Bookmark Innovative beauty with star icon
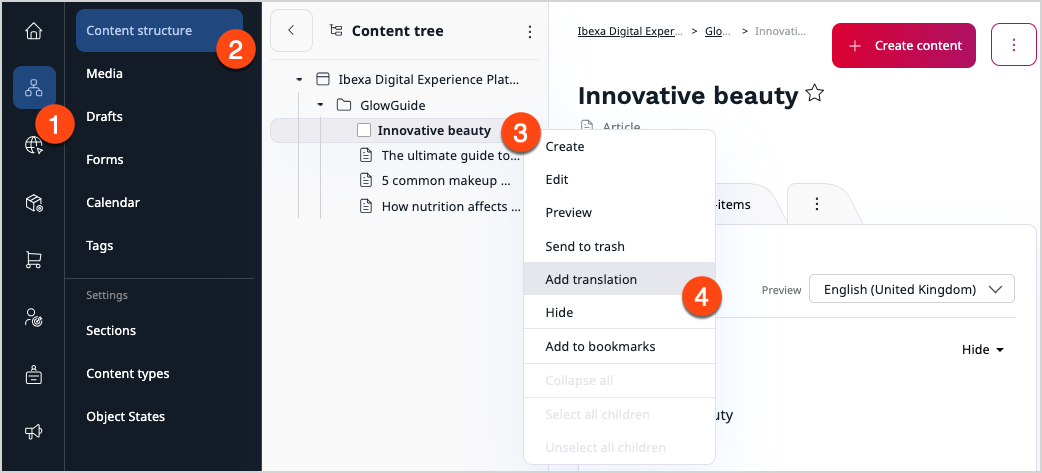 (814, 94)
